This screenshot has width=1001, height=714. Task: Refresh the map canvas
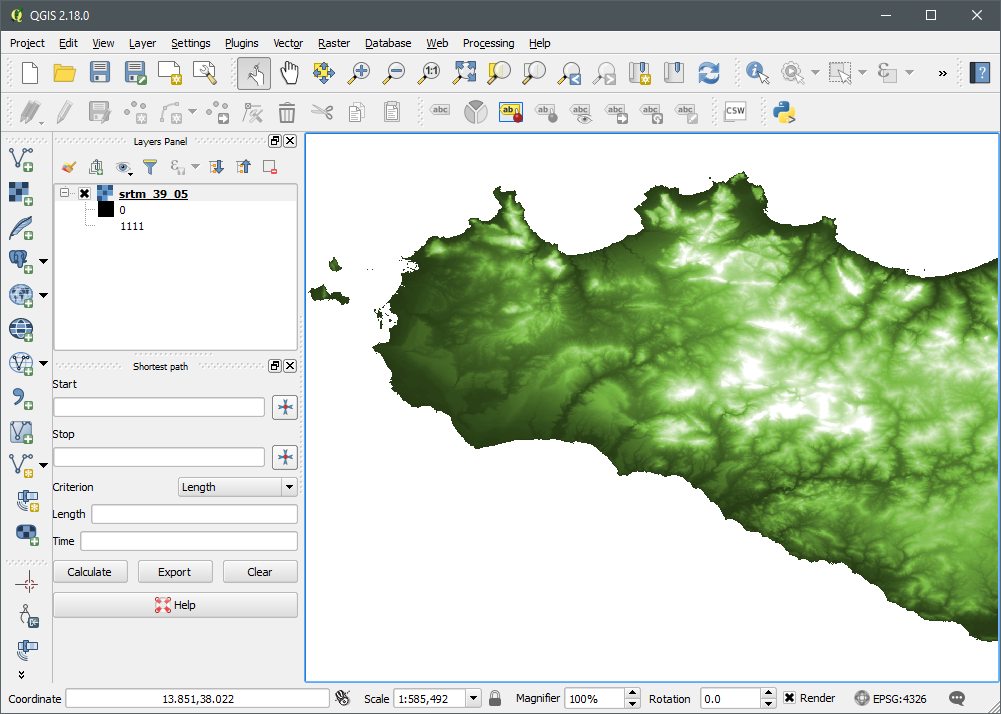[709, 73]
